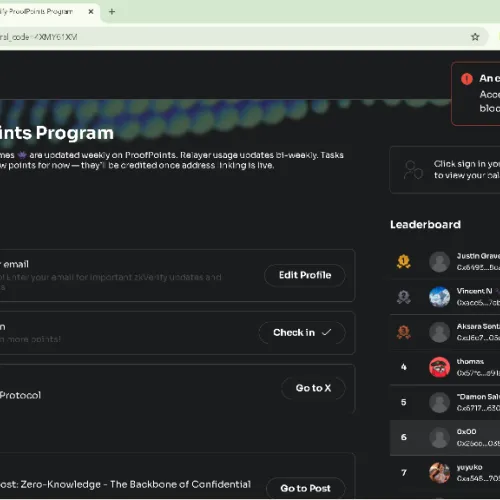The height and width of the screenshot is (500, 500).
Task: Open Vincent N's avatar
Action: (x=439, y=297)
